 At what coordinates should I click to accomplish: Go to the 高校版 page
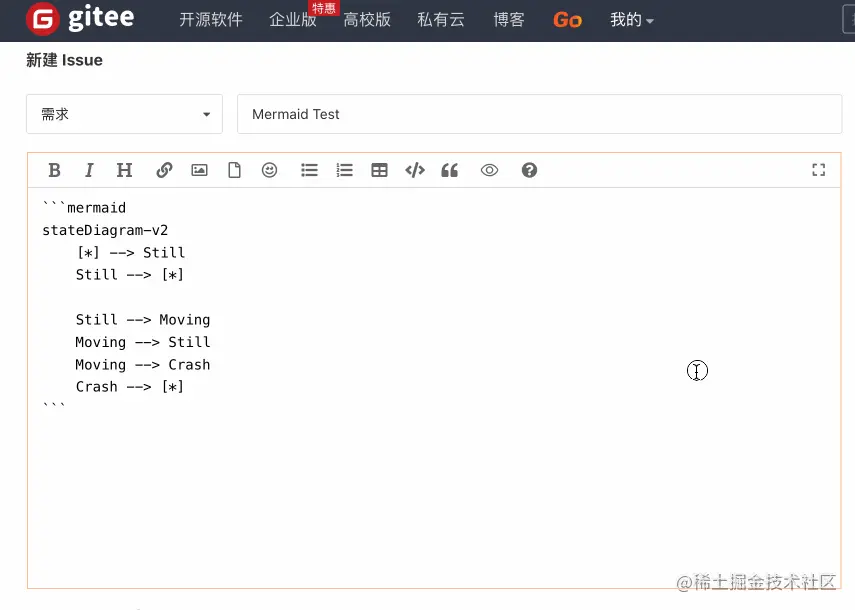coord(367,20)
